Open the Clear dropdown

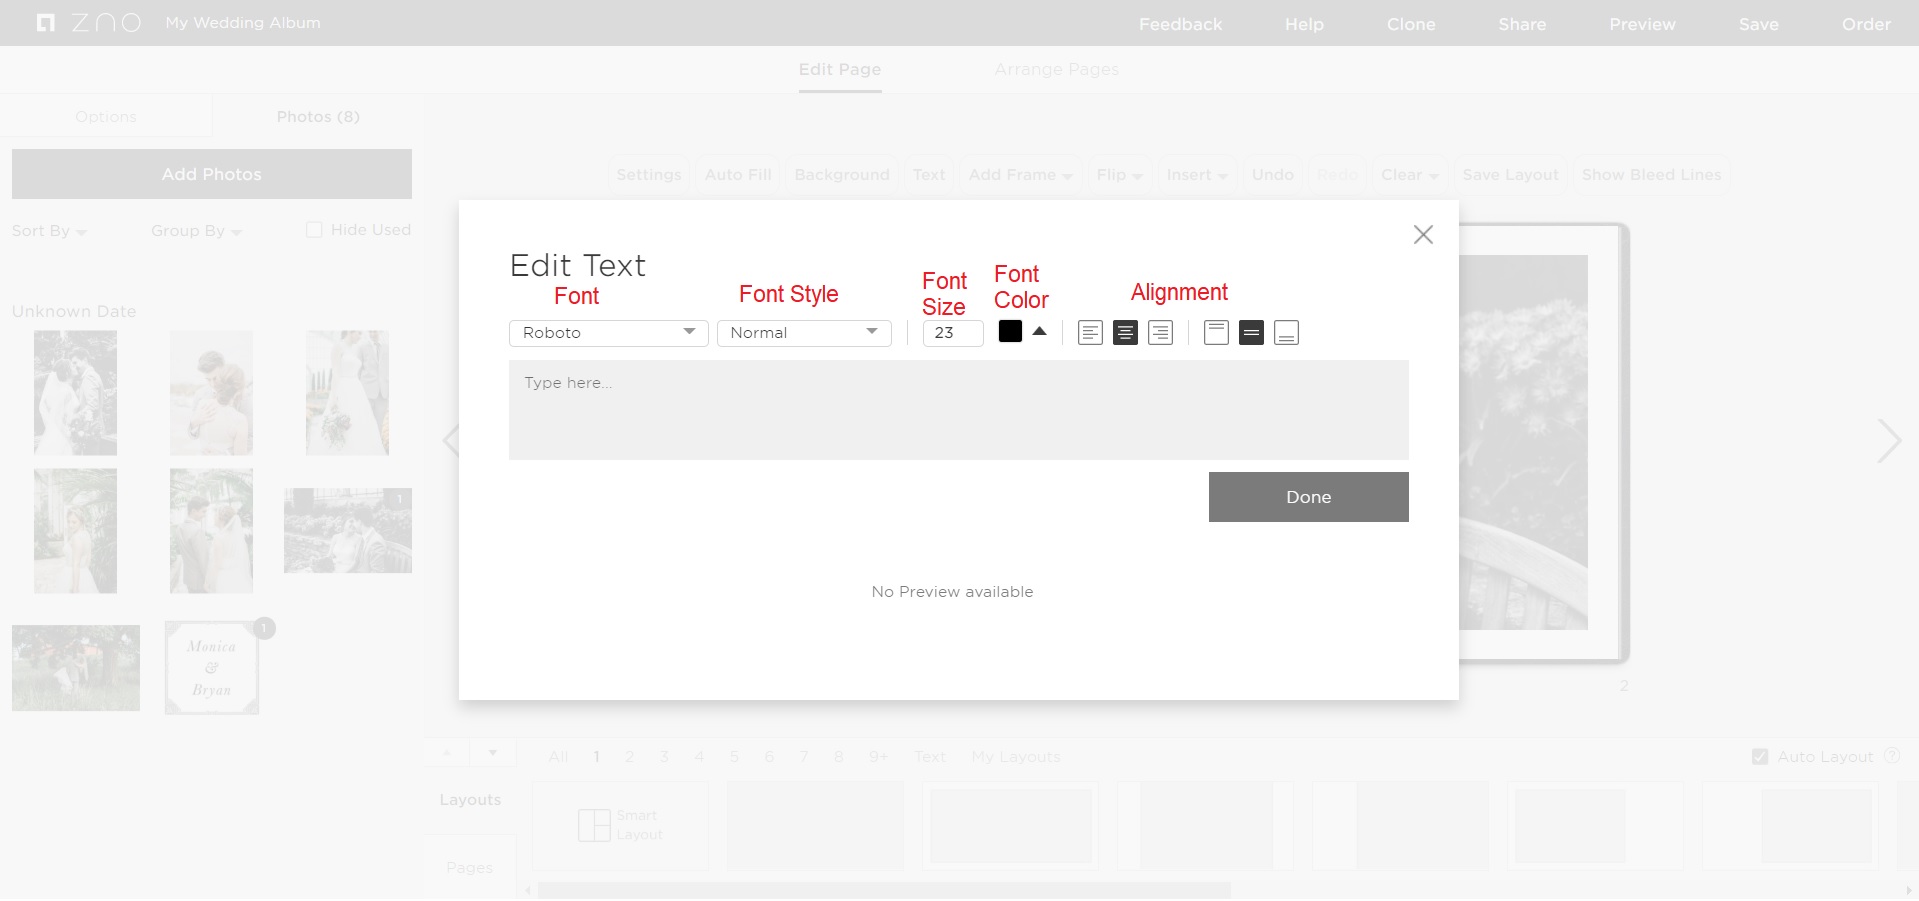[x=1409, y=175]
